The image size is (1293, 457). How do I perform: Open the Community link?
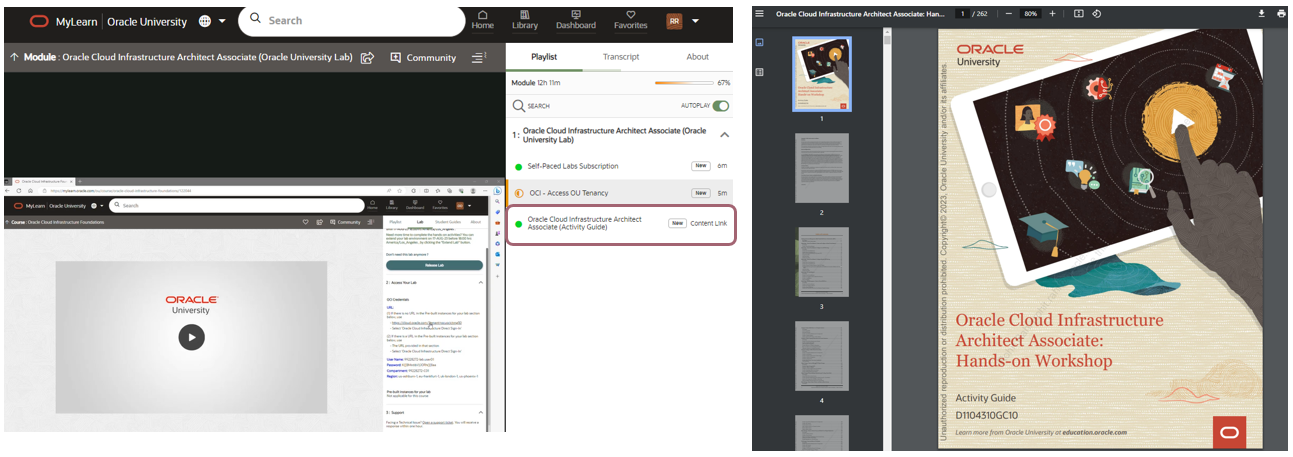[423, 57]
